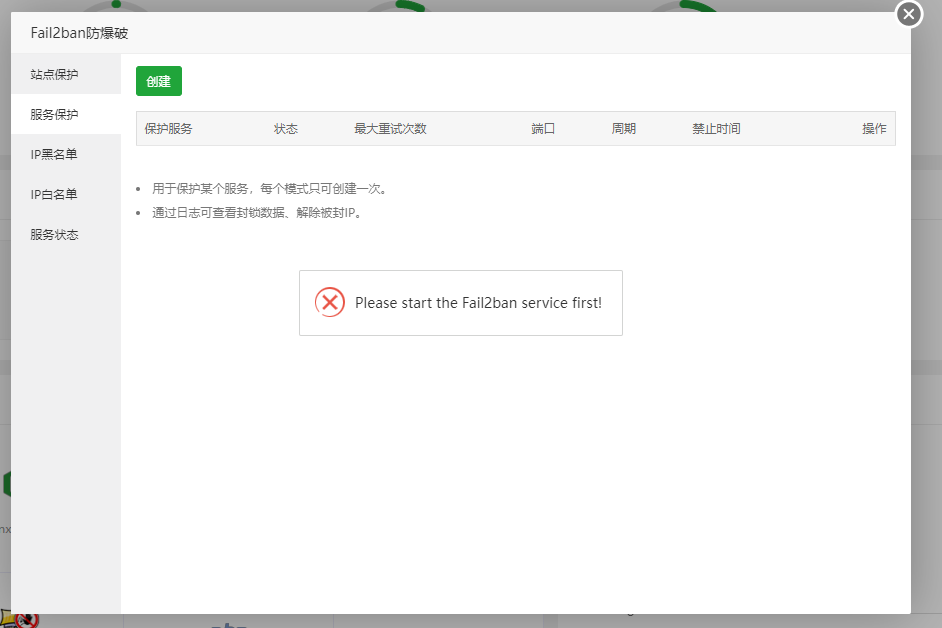This screenshot has width=942, height=628.
Task: Click the 端口 column header
Action: (542, 129)
